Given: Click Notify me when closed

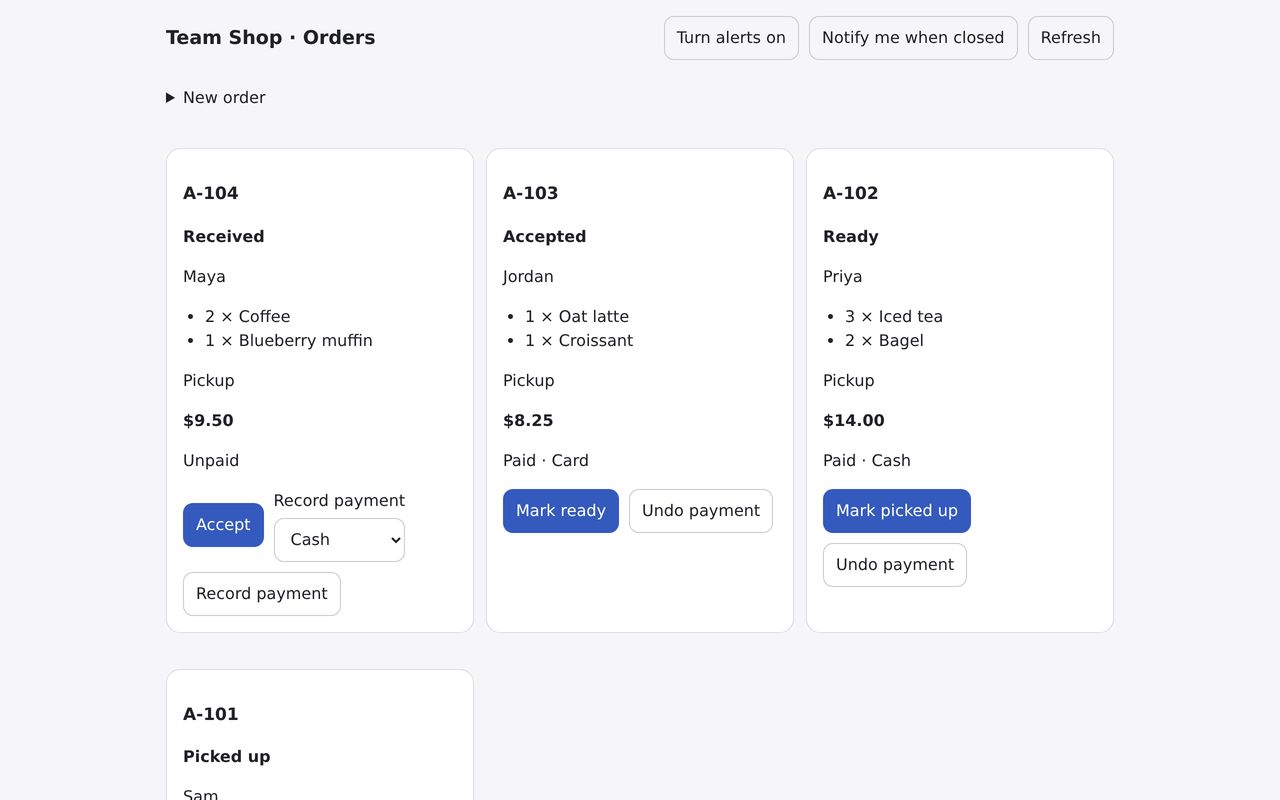Looking at the screenshot, I should [913, 38].
